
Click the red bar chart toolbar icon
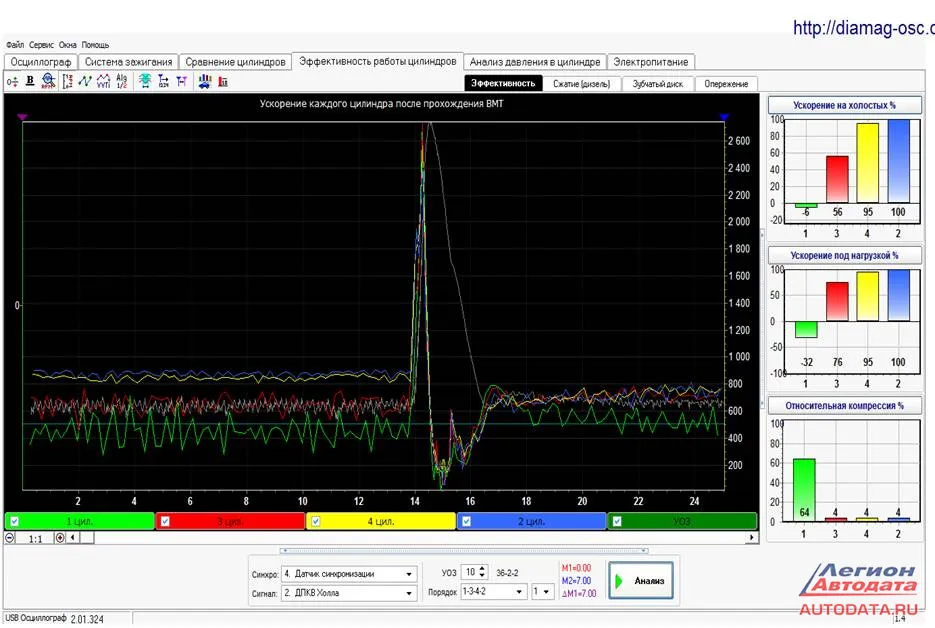tap(223, 81)
